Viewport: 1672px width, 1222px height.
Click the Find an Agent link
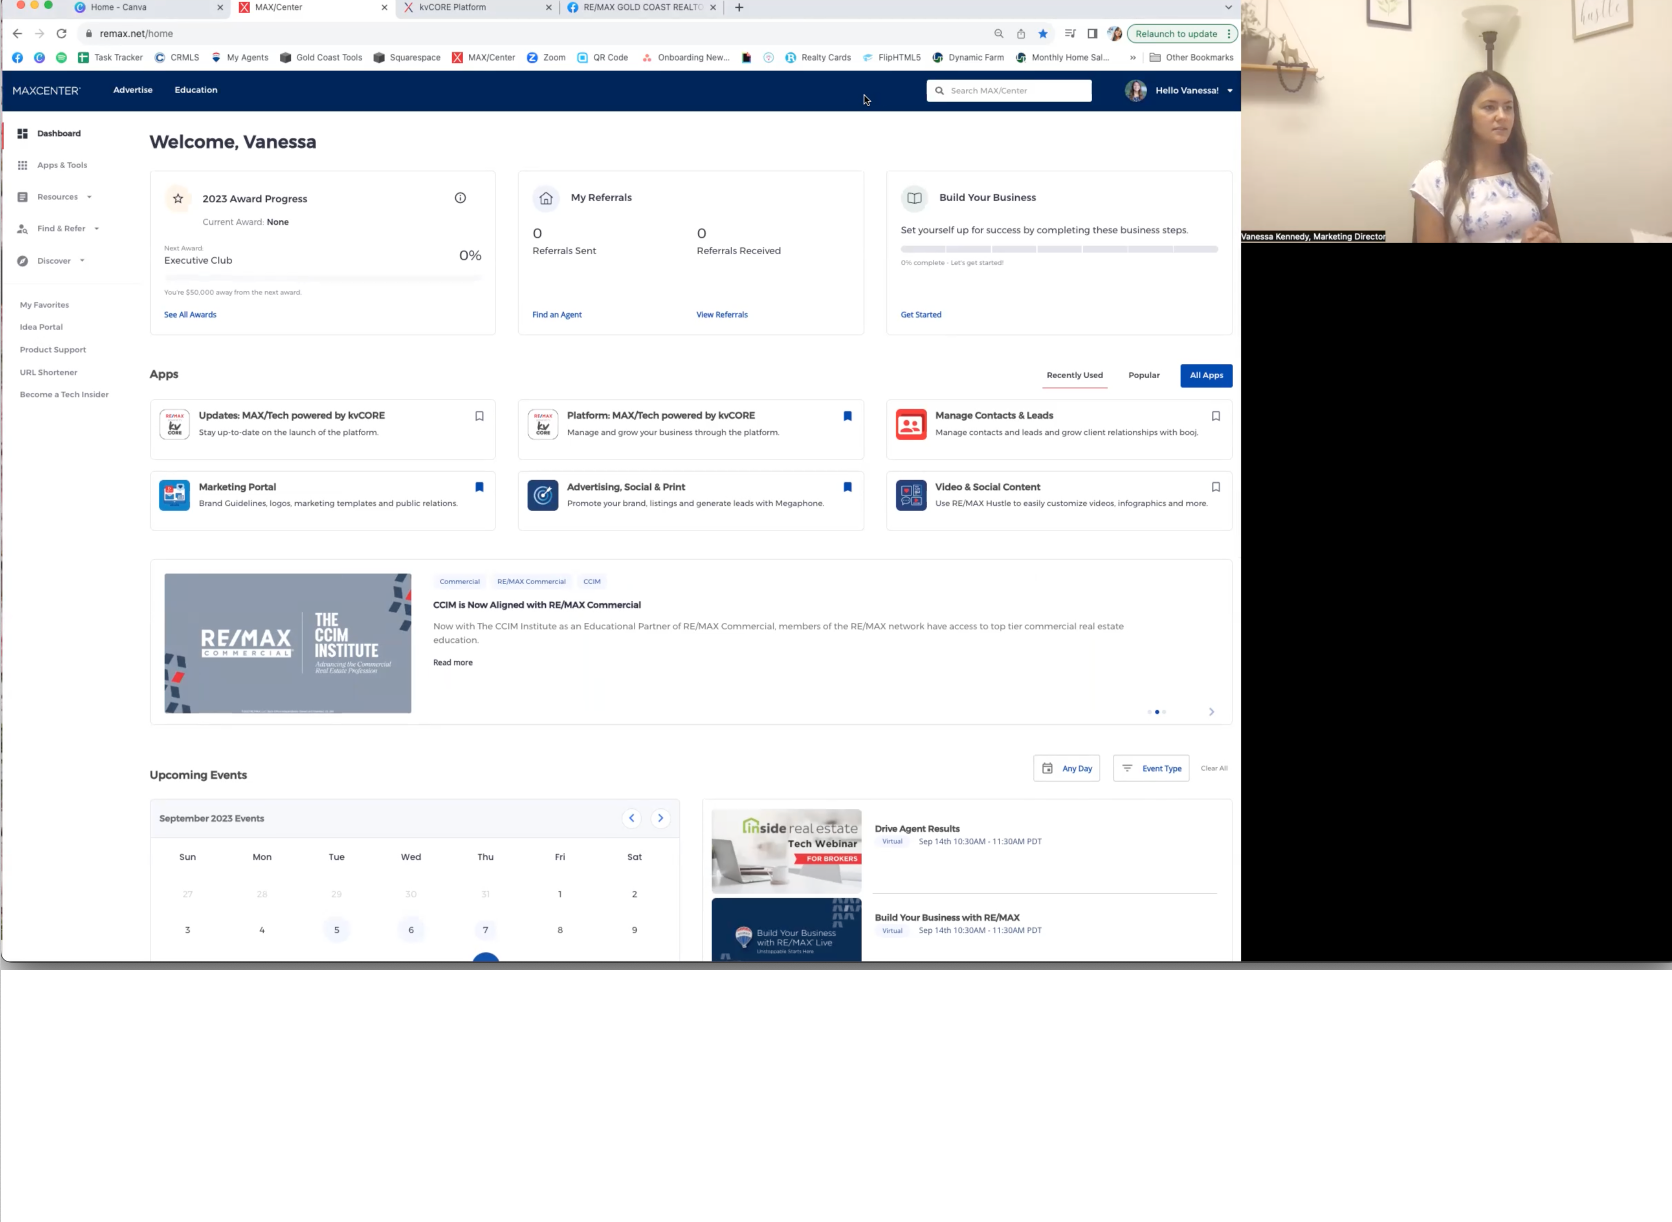pyautogui.click(x=557, y=315)
